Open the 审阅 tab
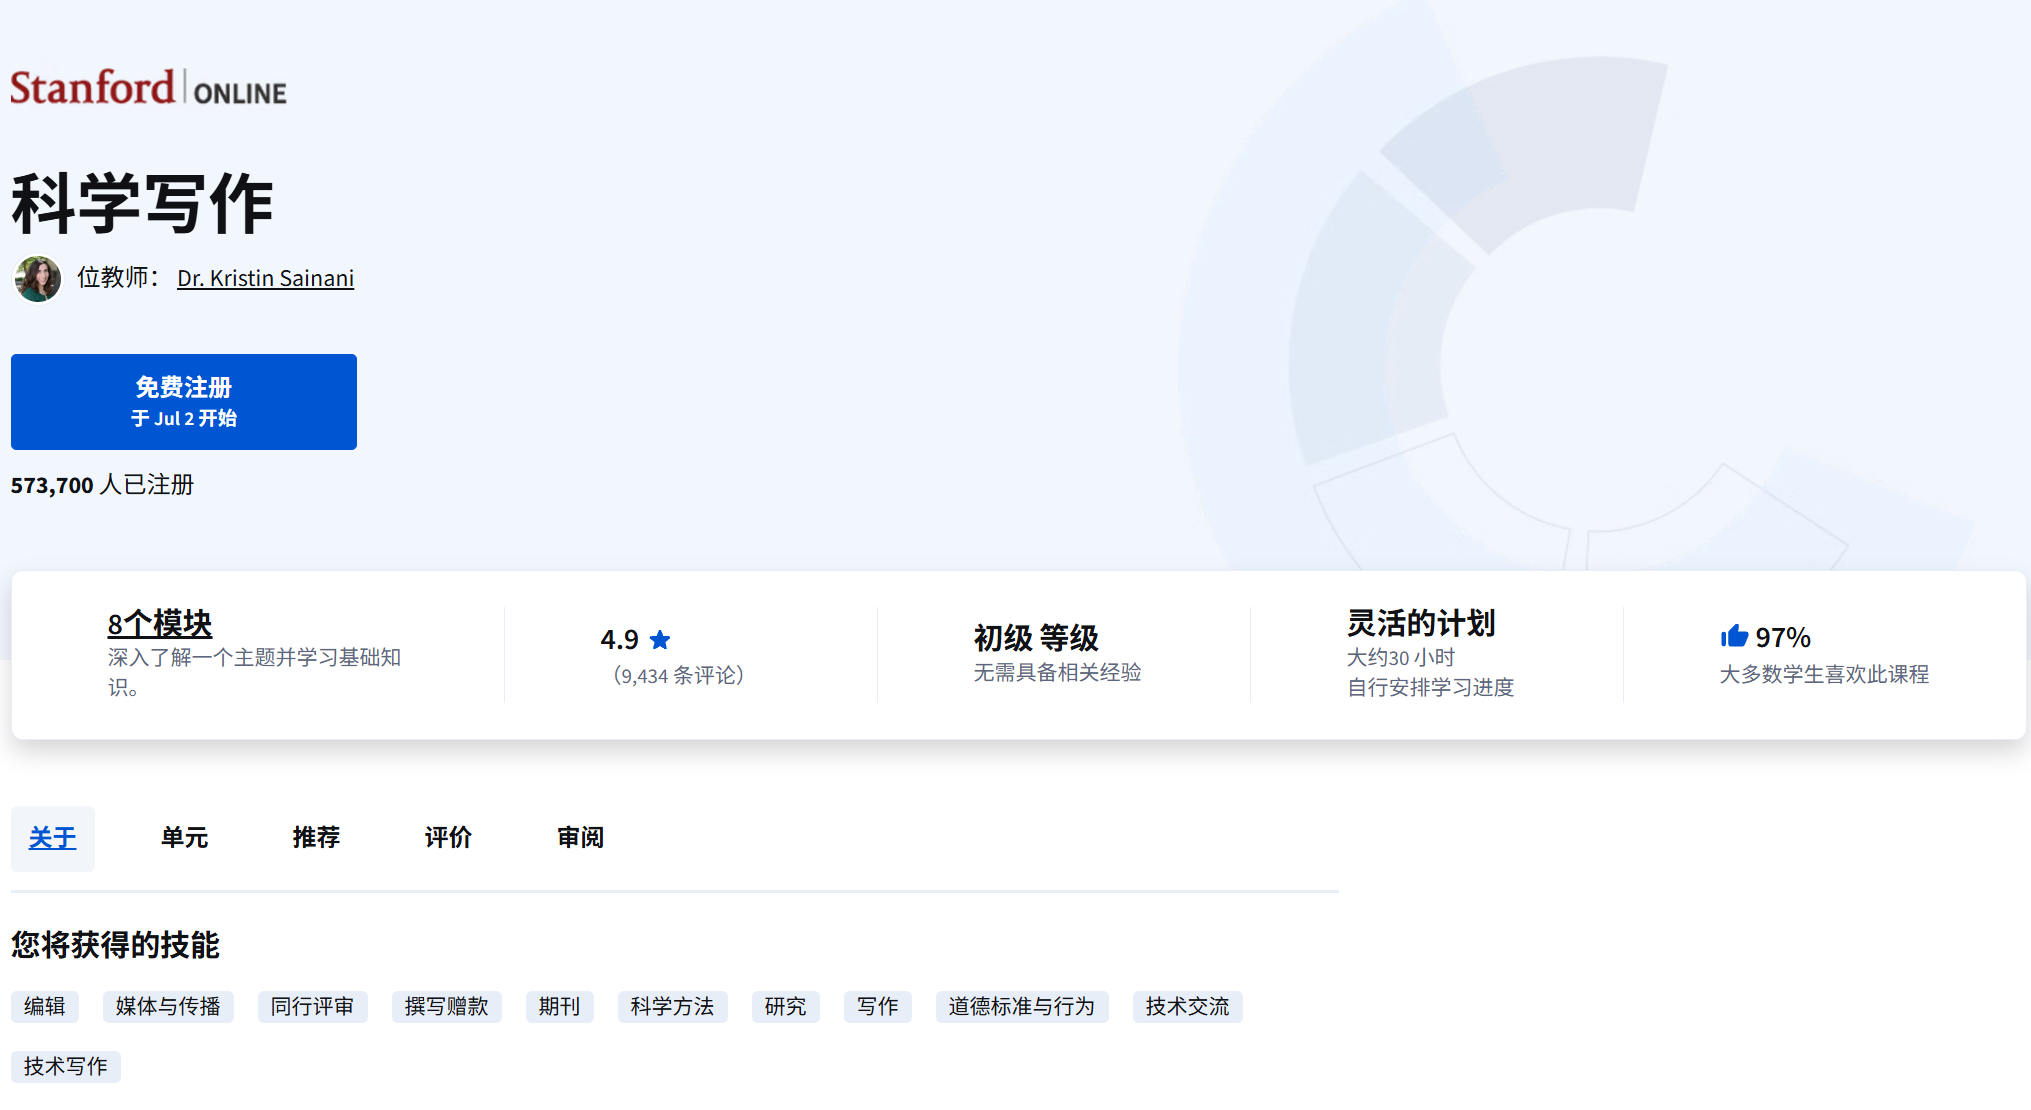The width and height of the screenshot is (2031, 1110). click(x=580, y=838)
